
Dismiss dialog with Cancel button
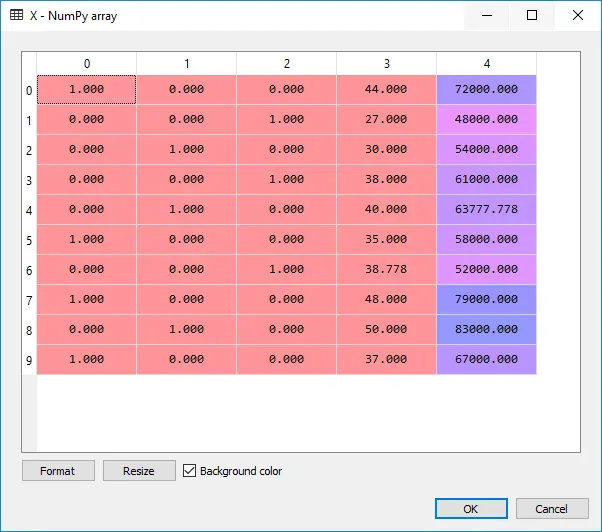click(552, 509)
